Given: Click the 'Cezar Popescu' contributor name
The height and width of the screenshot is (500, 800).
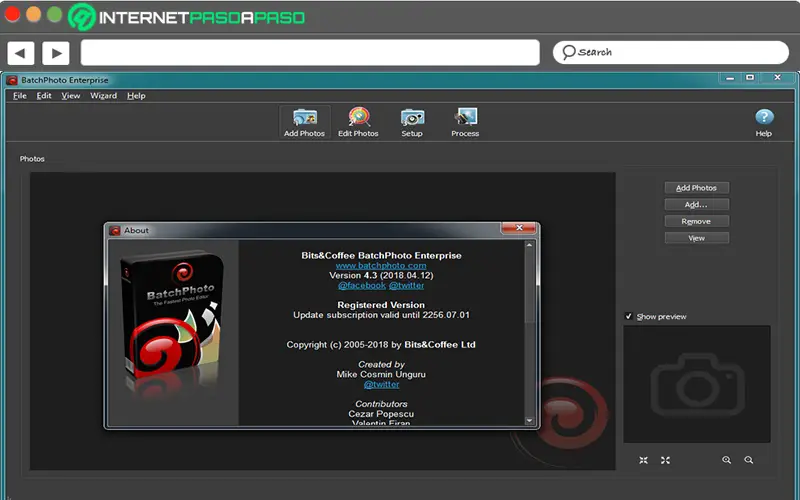Looking at the screenshot, I should click(381, 414).
